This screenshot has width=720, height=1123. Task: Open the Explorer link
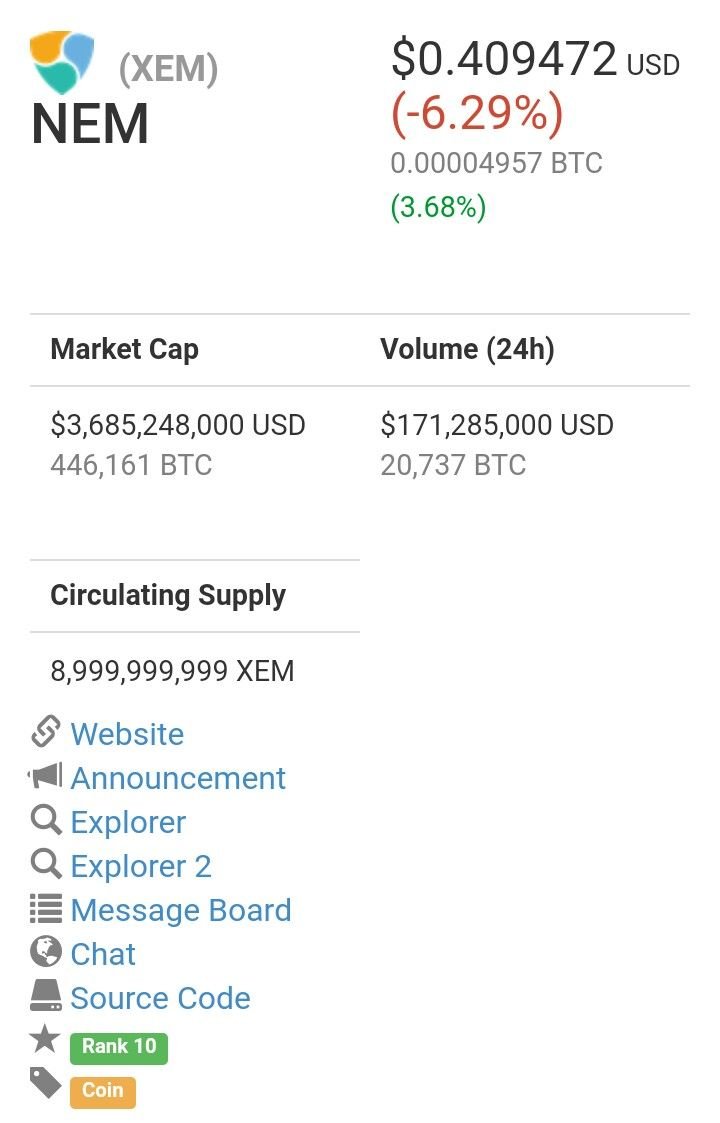click(x=128, y=823)
